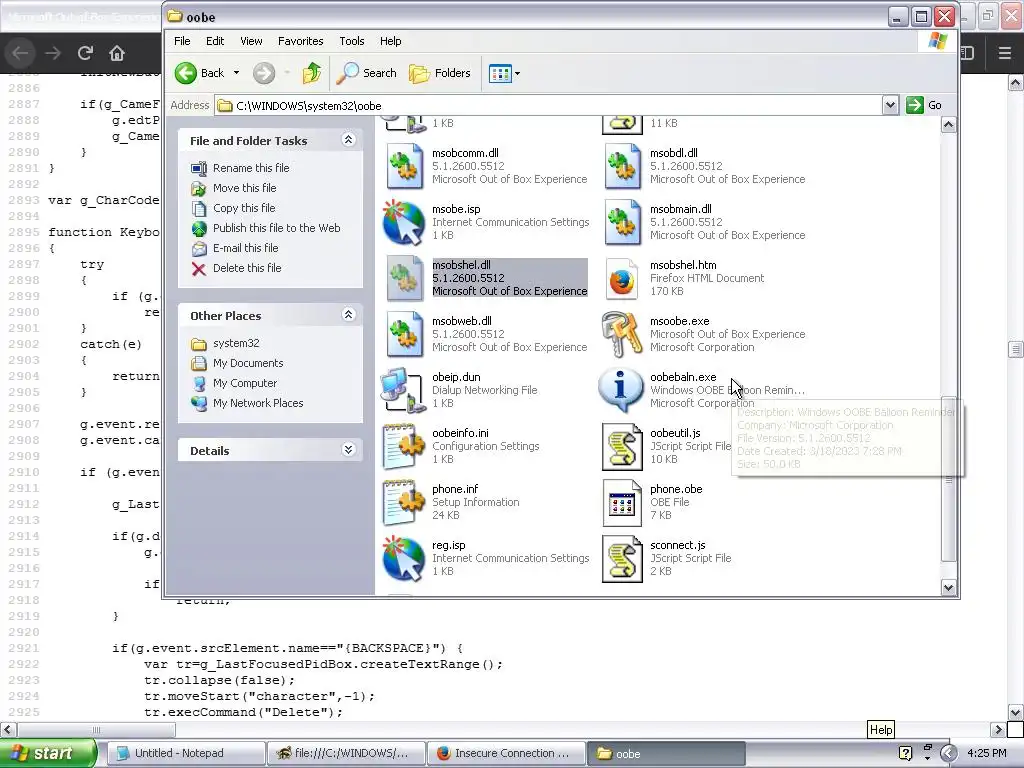Go to My Computer in Other Places
Screen dimensions: 1024x768
point(245,383)
